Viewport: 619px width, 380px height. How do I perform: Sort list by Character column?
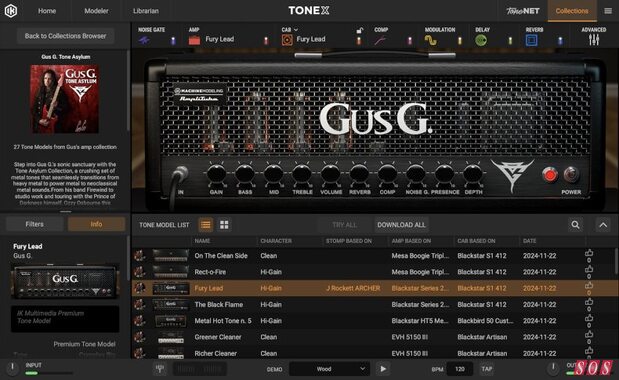276,241
